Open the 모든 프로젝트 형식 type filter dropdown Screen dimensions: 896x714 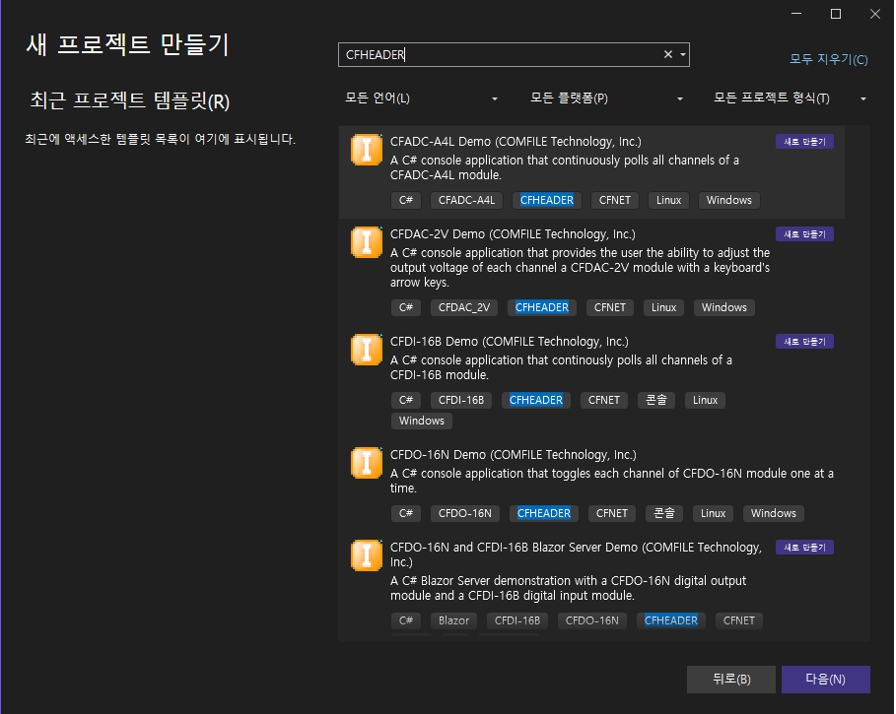[x=790, y=98]
